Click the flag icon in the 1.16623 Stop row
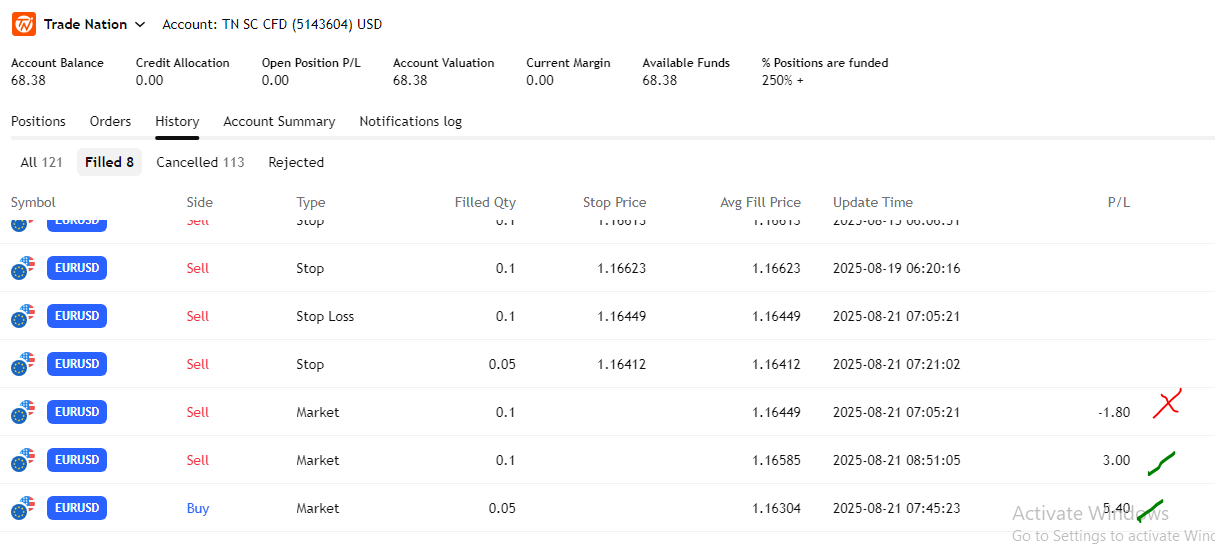 click(x=23, y=269)
